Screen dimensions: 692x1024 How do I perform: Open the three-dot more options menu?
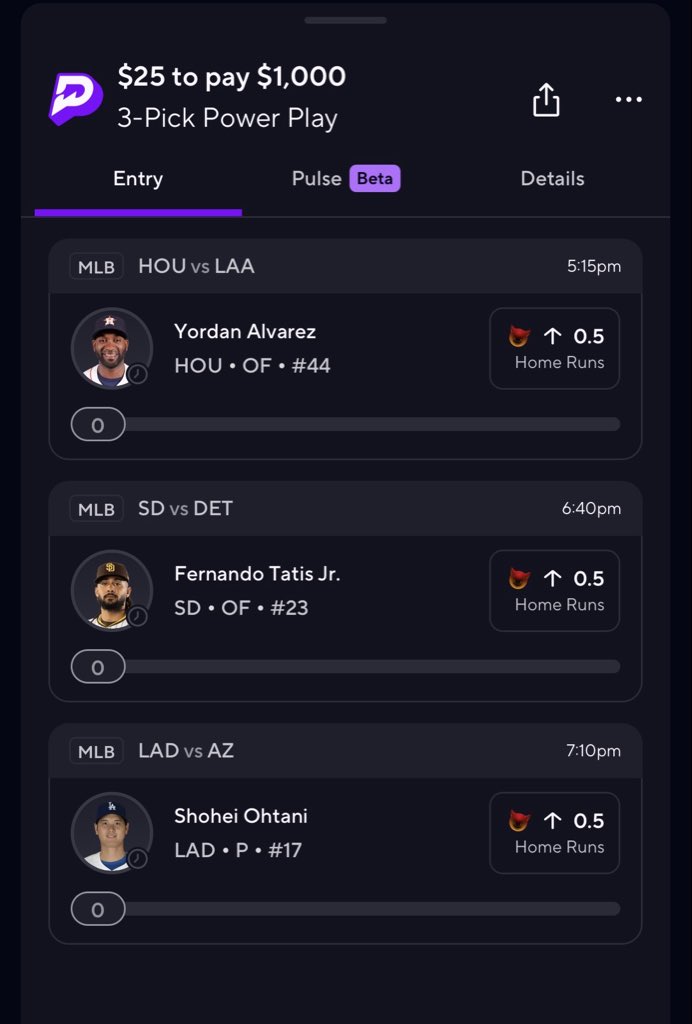point(629,99)
